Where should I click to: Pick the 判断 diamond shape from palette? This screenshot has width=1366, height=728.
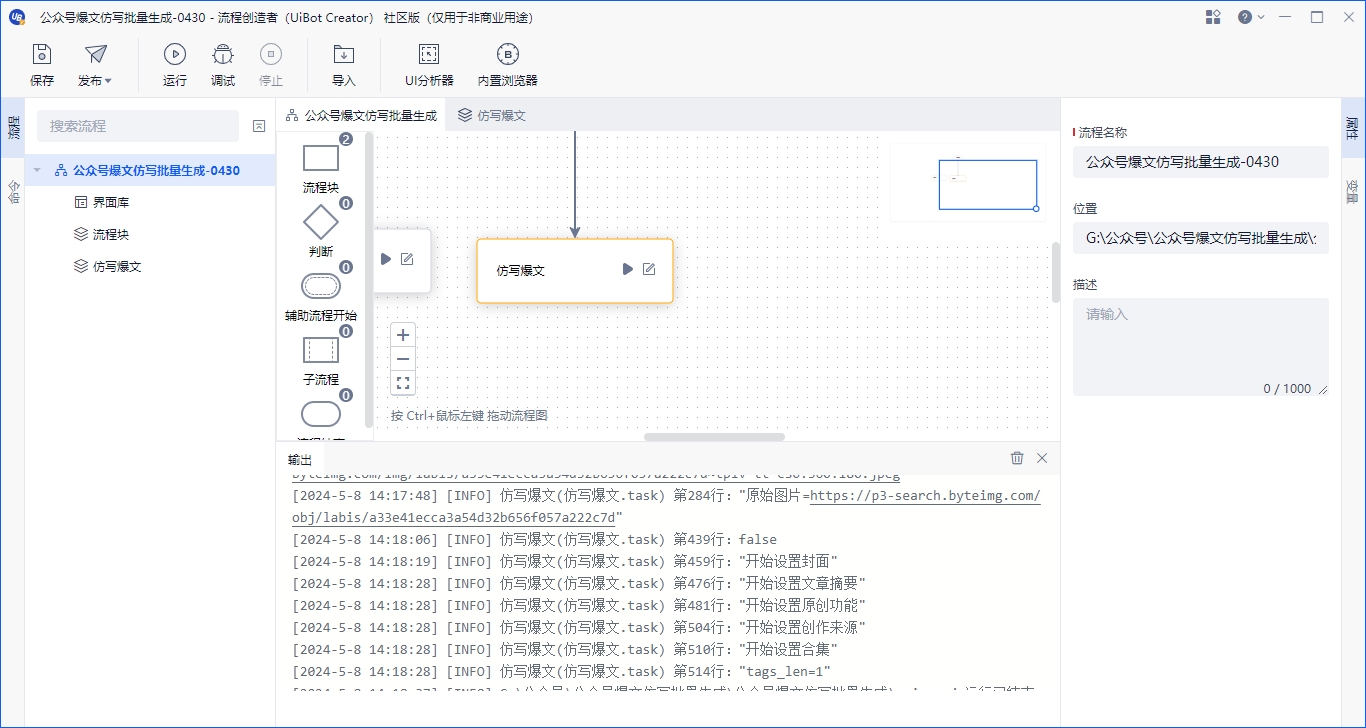321,222
